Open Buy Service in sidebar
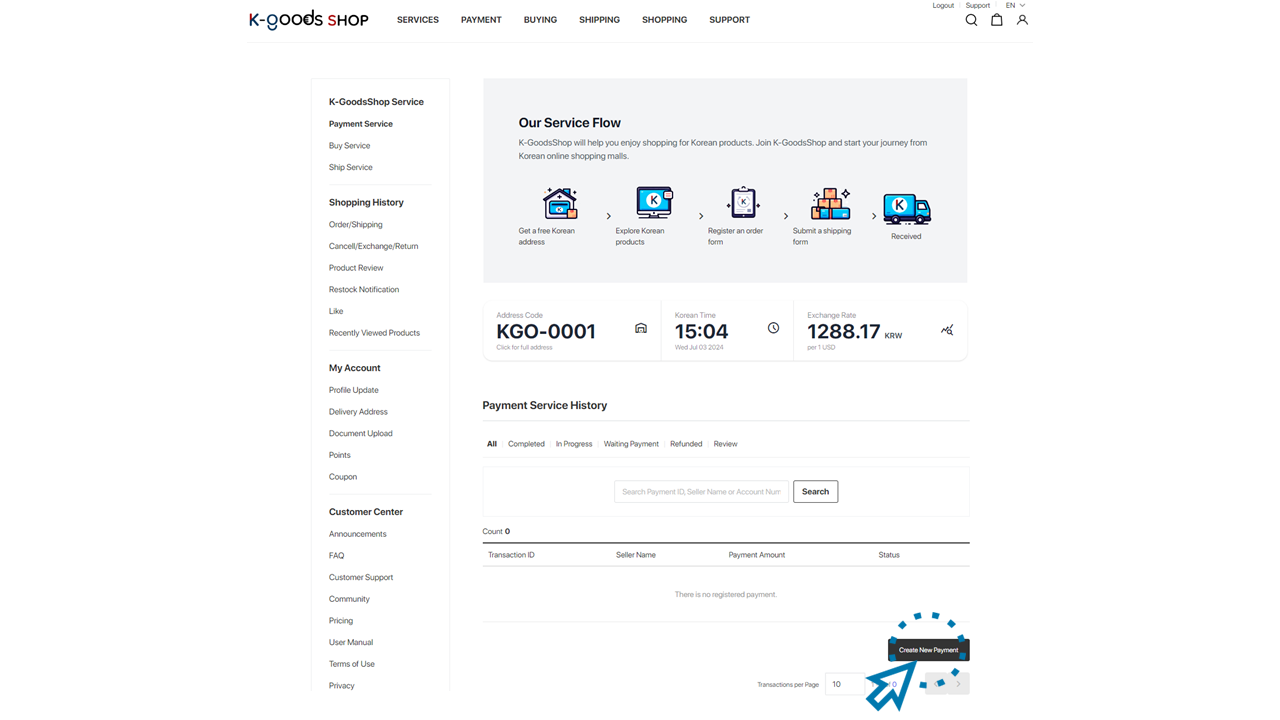 pos(350,146)
